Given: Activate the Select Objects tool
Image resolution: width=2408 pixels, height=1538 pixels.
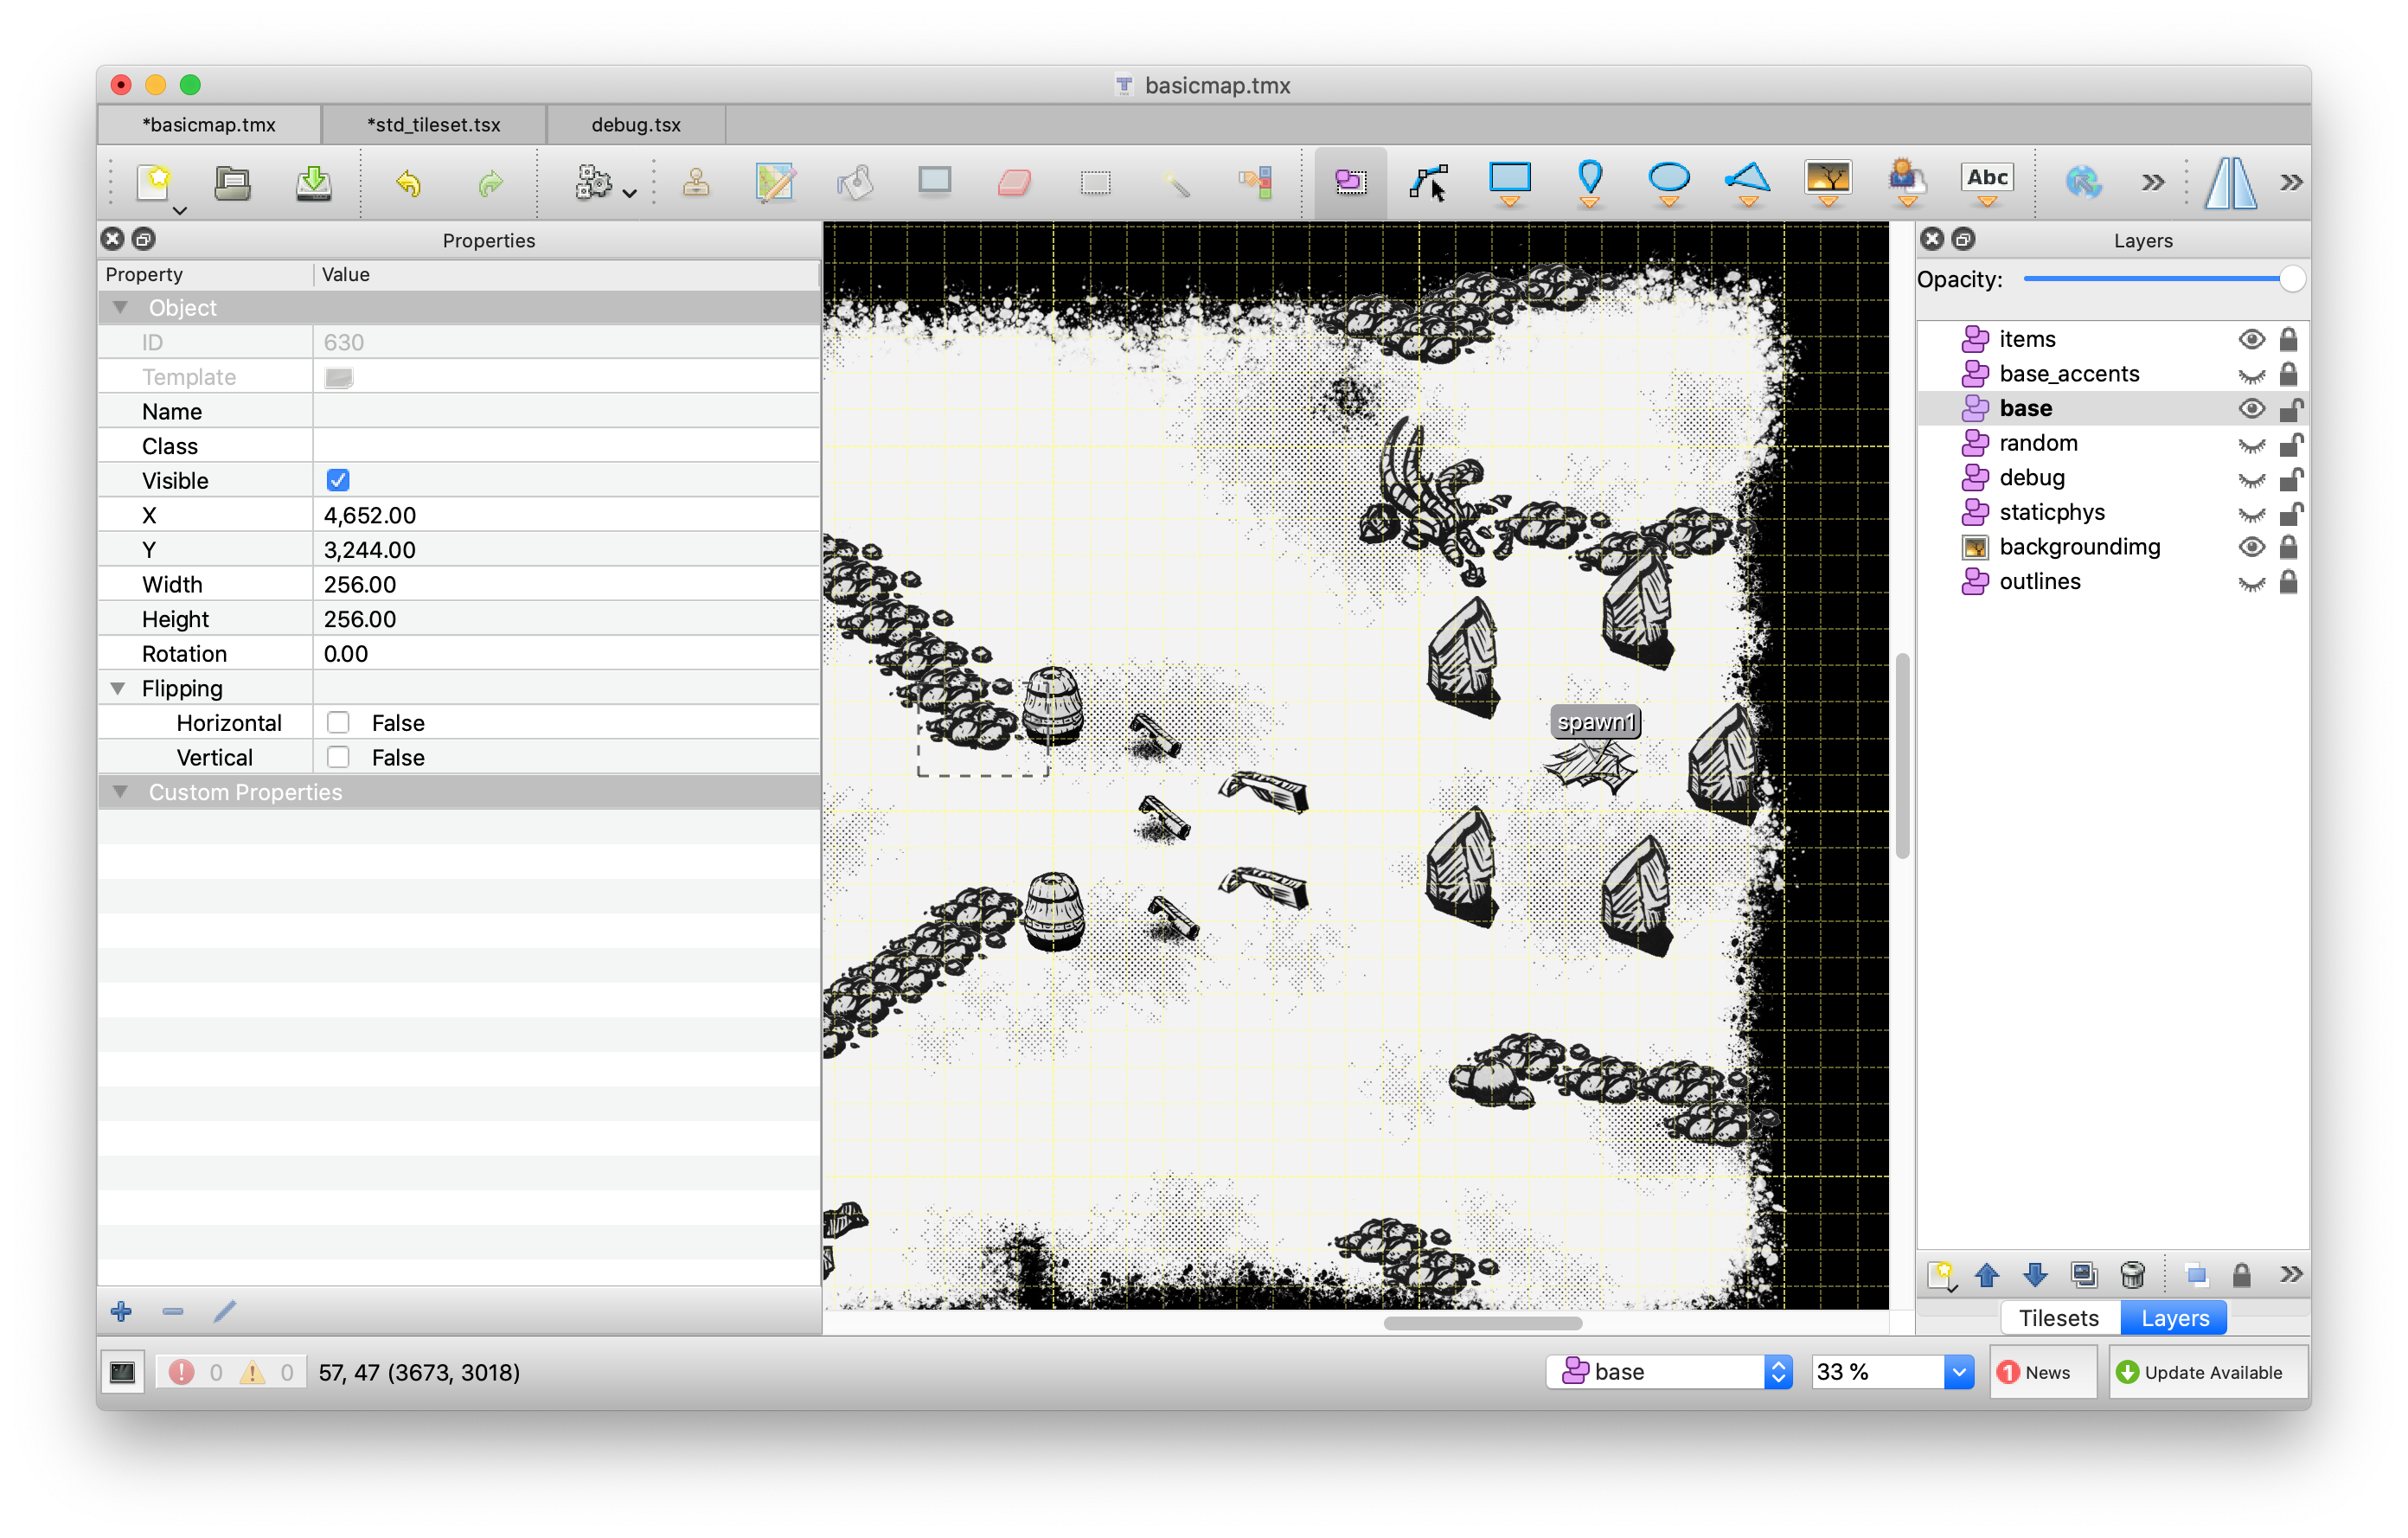Looking at the screenshot, I should [x=1351, y=182].
